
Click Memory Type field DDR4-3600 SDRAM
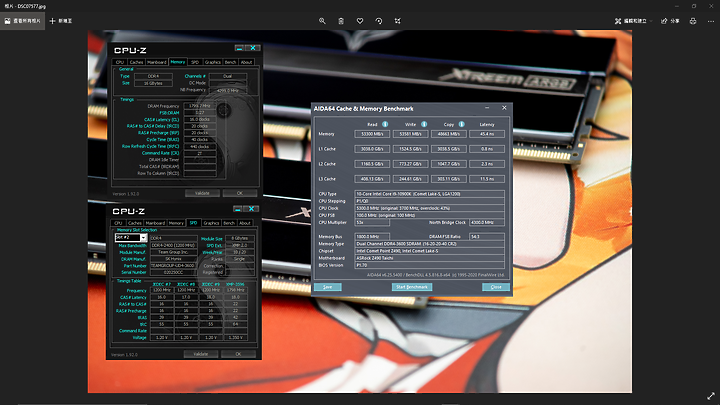429,244
